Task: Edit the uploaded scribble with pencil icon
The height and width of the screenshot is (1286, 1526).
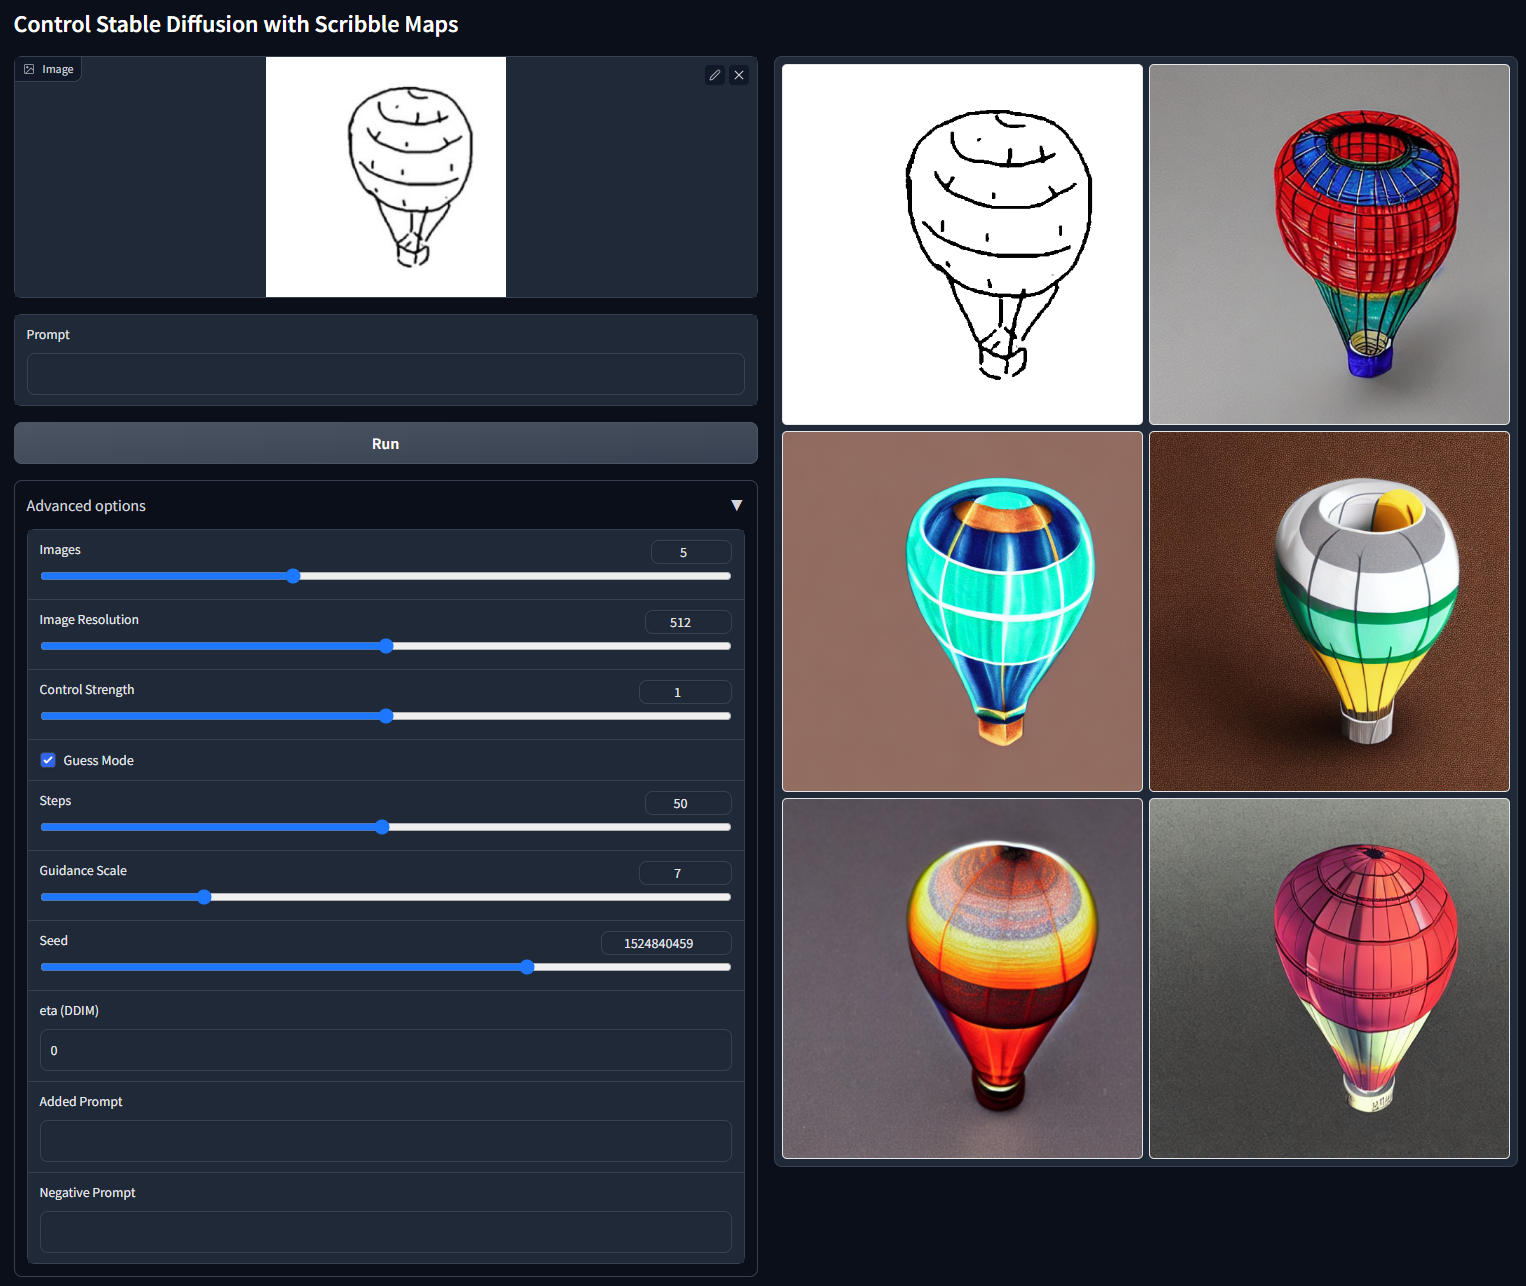Action: click(714, 75)
